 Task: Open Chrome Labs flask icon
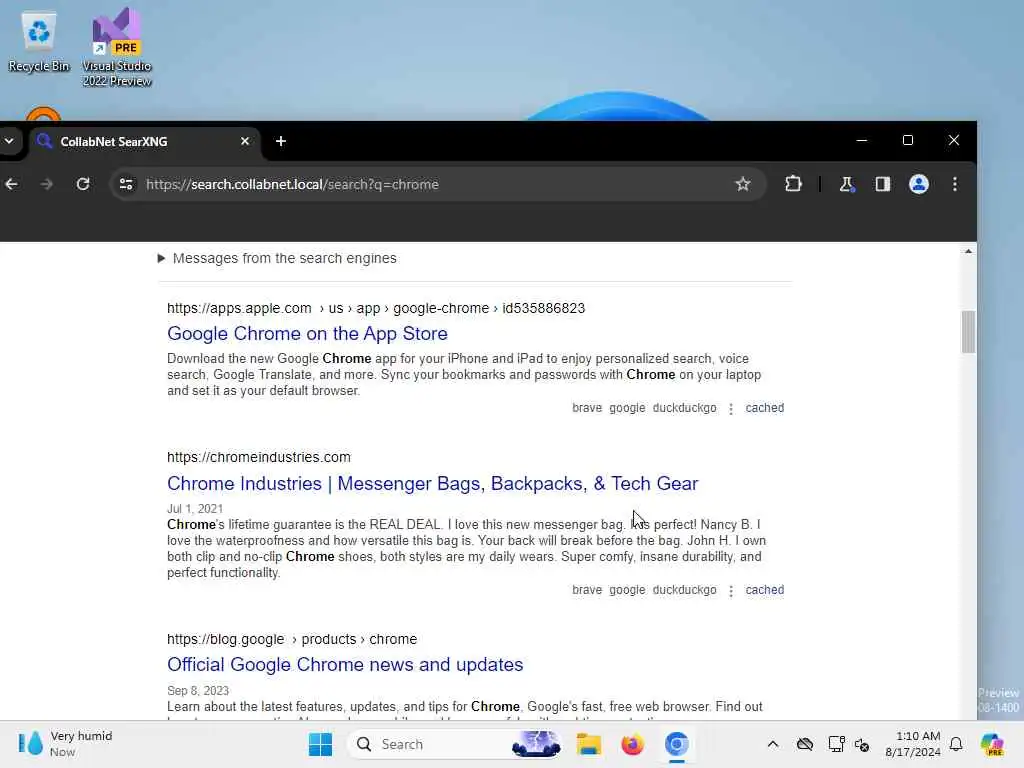846,184
